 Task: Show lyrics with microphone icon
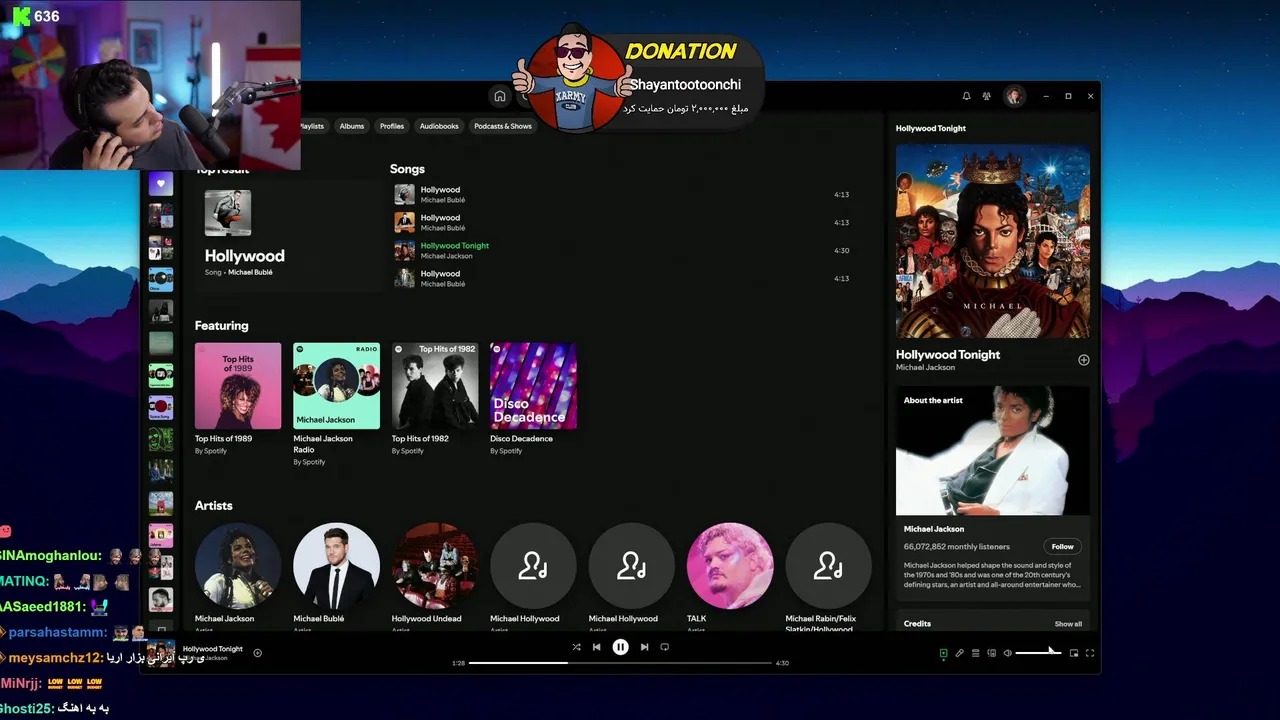pyautogui.click(x=959, y=653)
